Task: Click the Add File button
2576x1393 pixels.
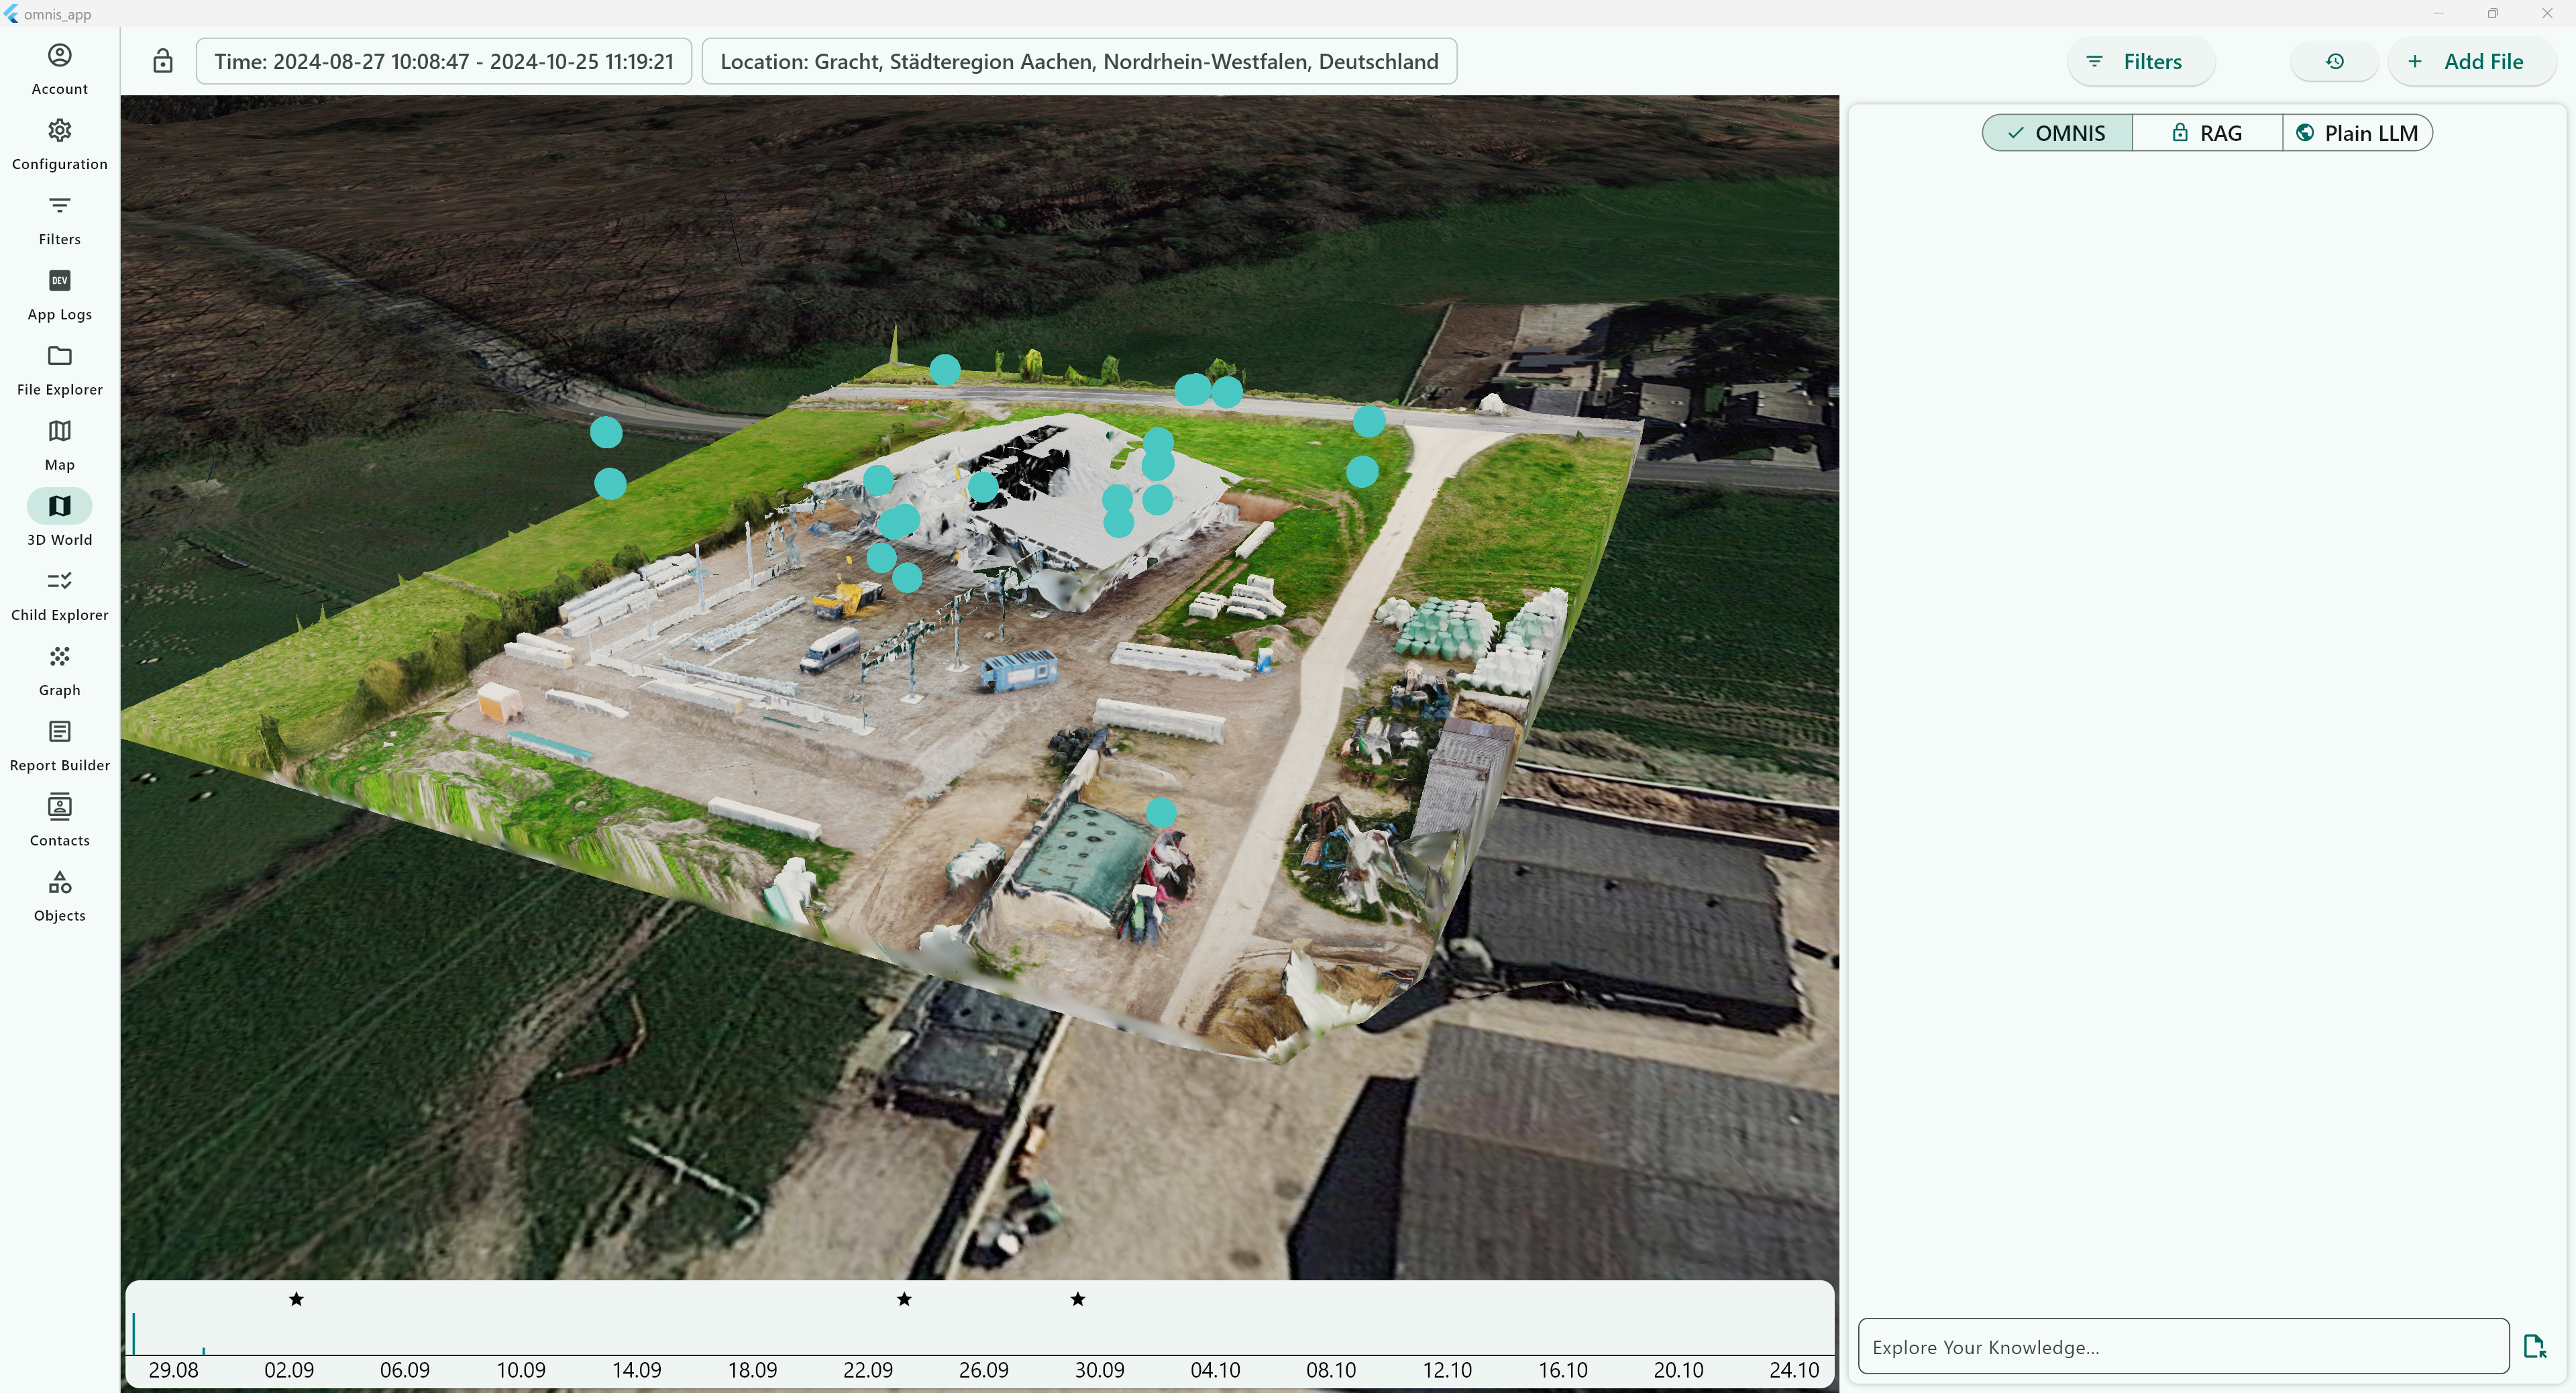Action: click(2469, 61)
